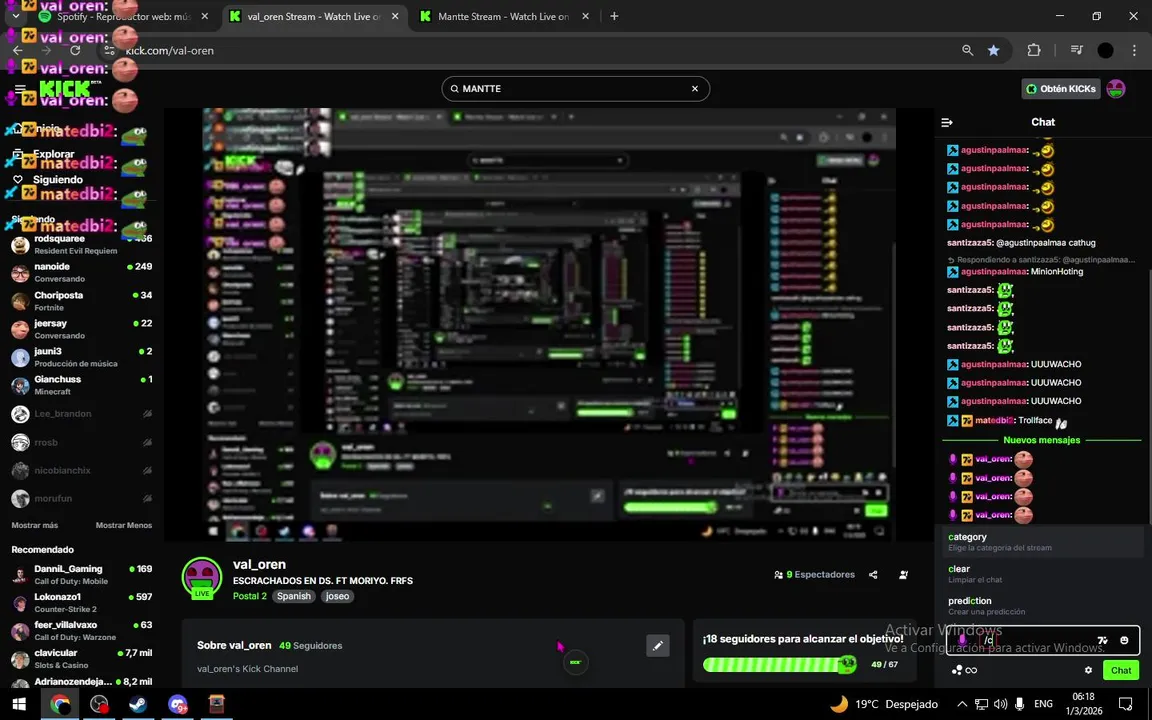Click the MANTTE search field
The width and height of the screenshot is (1152, 720).
click(x=575, y=89)
